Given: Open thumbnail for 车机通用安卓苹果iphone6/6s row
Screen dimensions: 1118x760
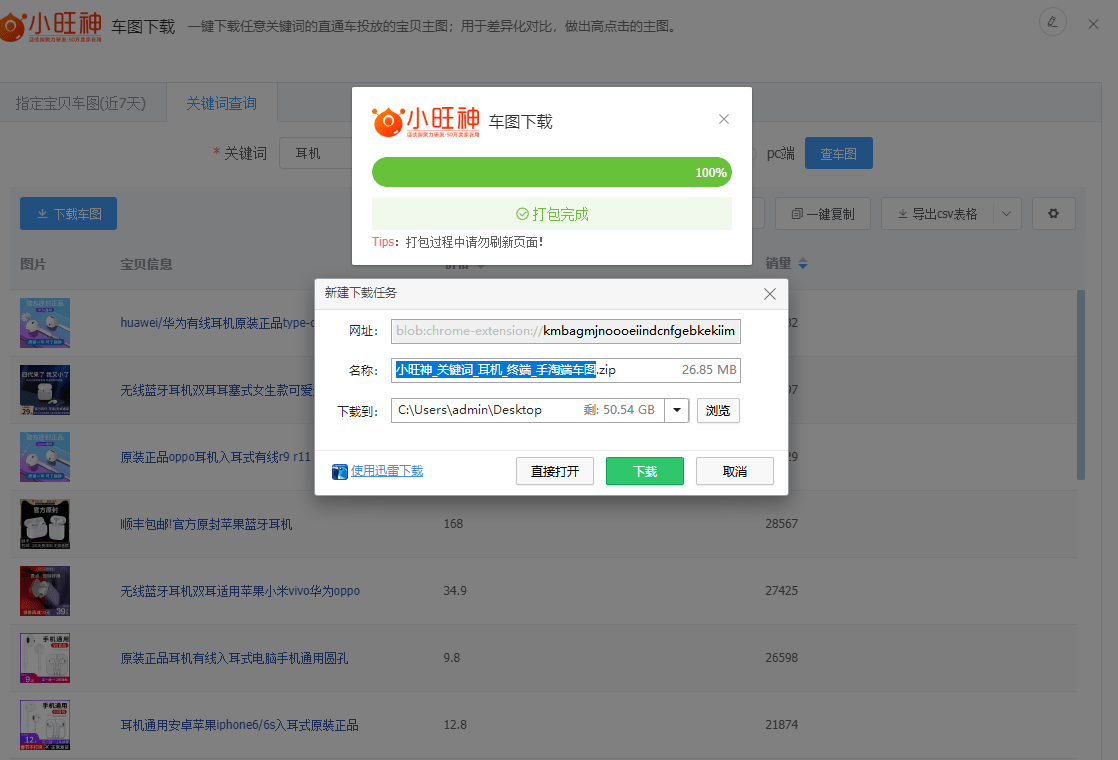Looking at the screenshot, I should click(45, 725).
